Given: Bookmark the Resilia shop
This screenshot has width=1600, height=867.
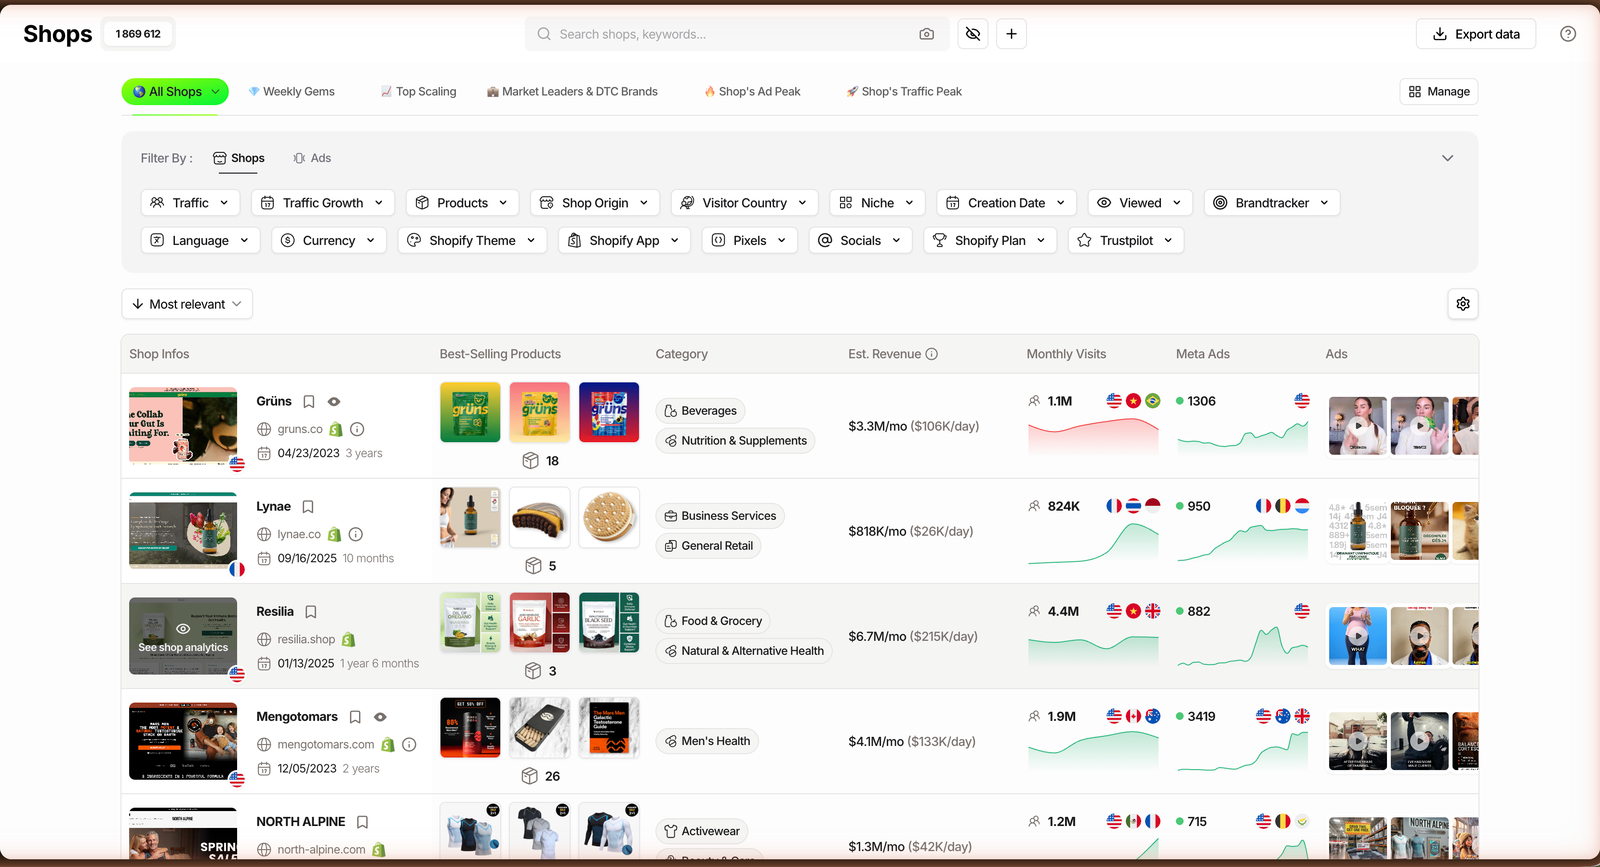Looking at the screenshot, I should [311, 612].
